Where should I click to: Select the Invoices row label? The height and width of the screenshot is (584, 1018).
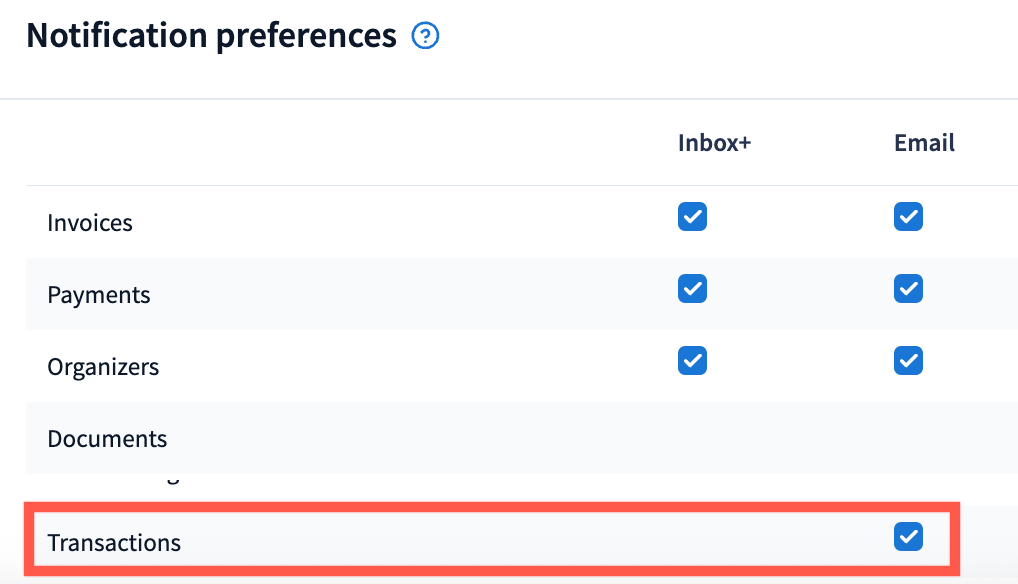[x=90, y=223]
